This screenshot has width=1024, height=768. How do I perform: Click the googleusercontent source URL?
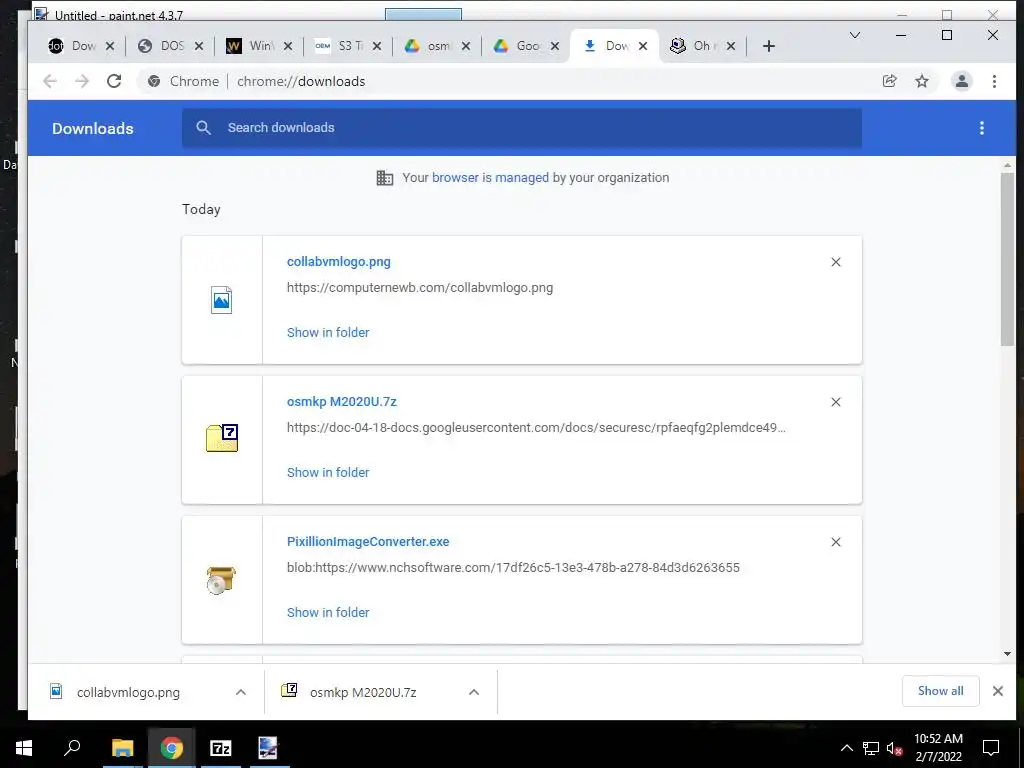pos(536,428)
